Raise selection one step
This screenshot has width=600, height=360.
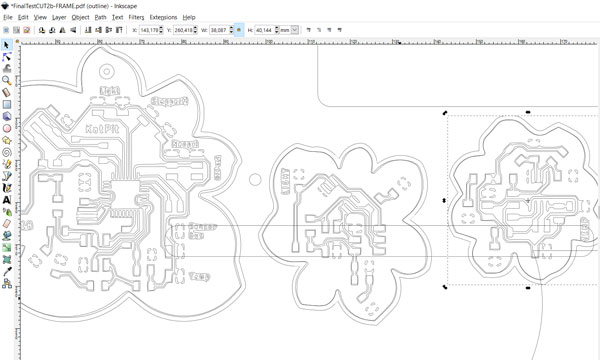109,29
